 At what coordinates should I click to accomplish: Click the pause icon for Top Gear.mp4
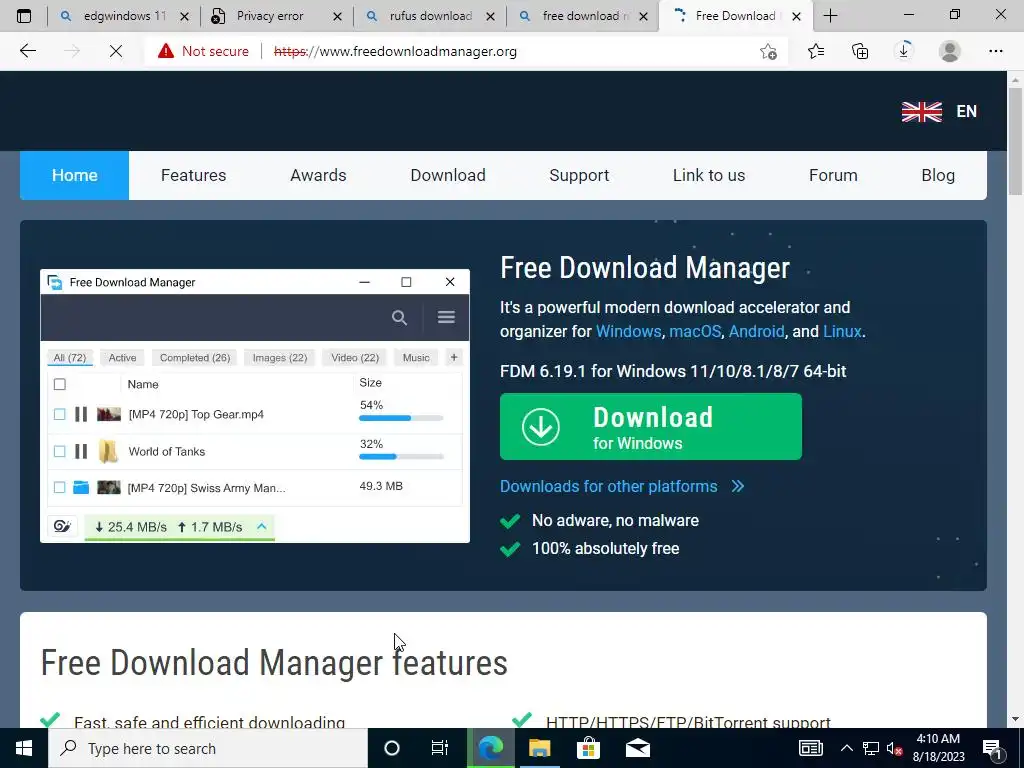81,414
